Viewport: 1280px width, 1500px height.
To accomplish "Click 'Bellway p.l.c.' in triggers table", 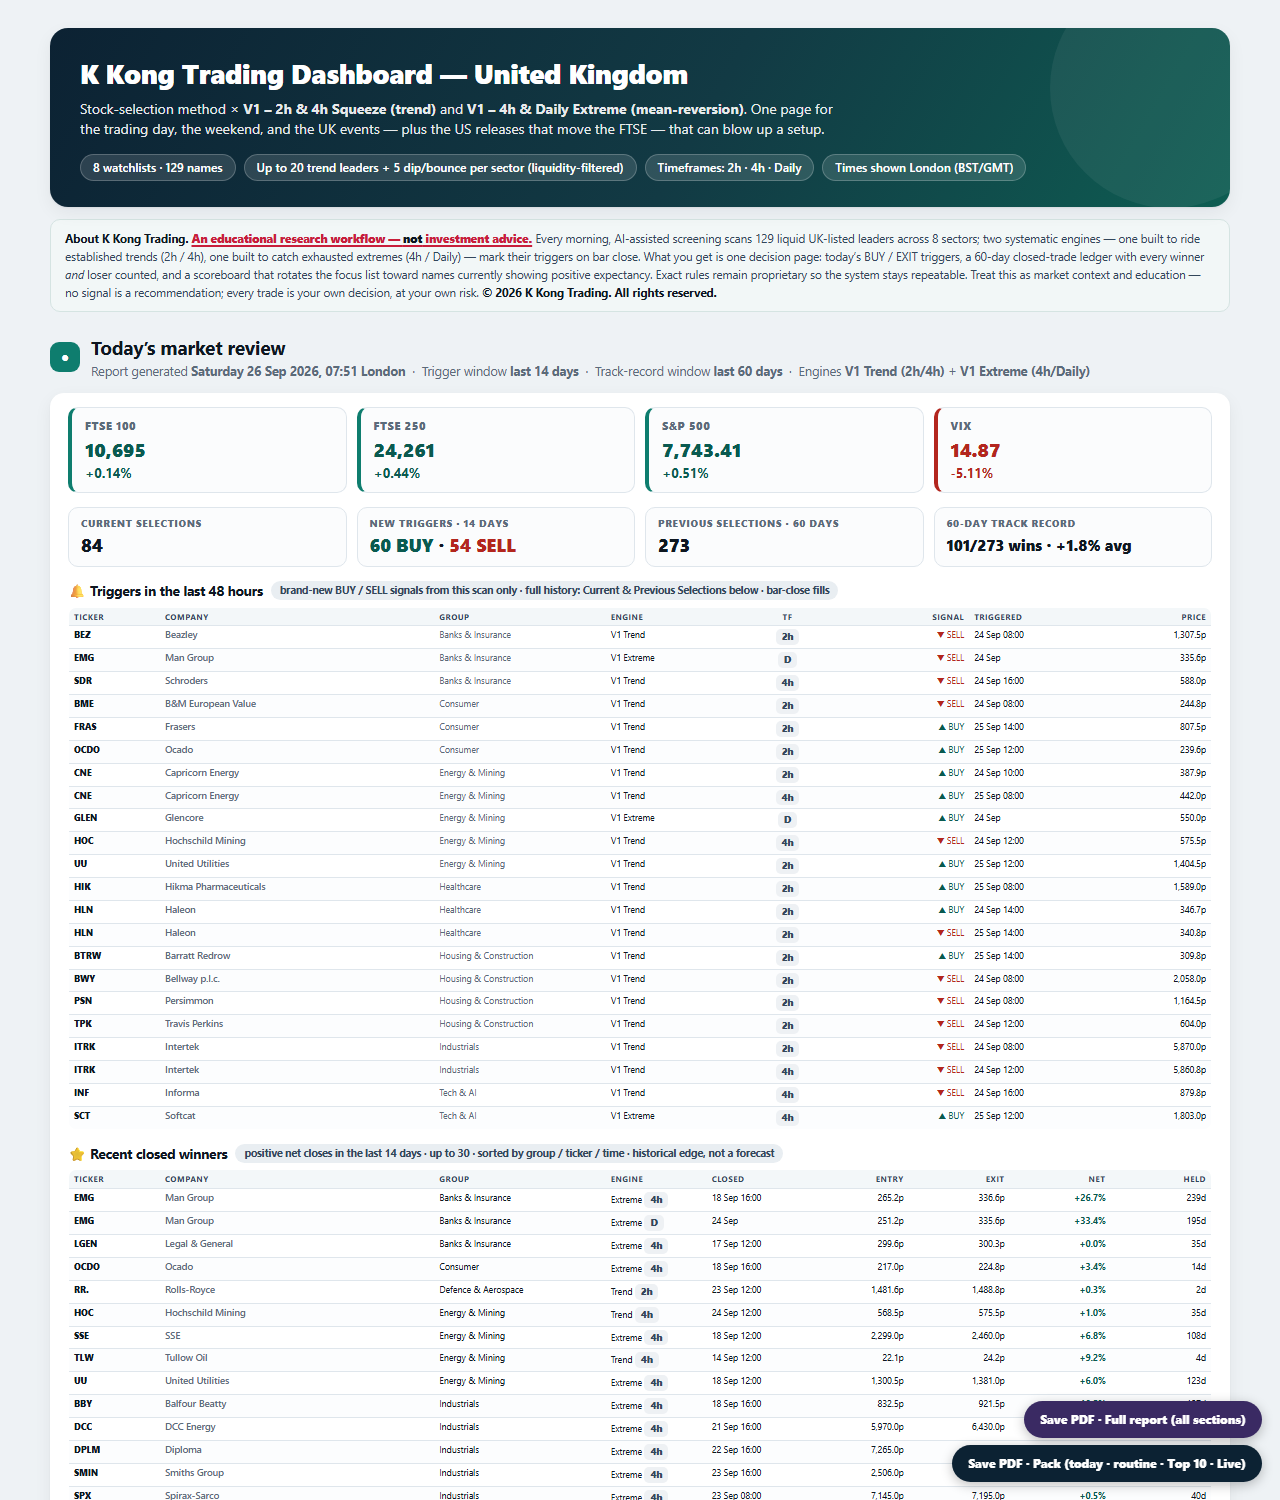I will coord(192,979).
